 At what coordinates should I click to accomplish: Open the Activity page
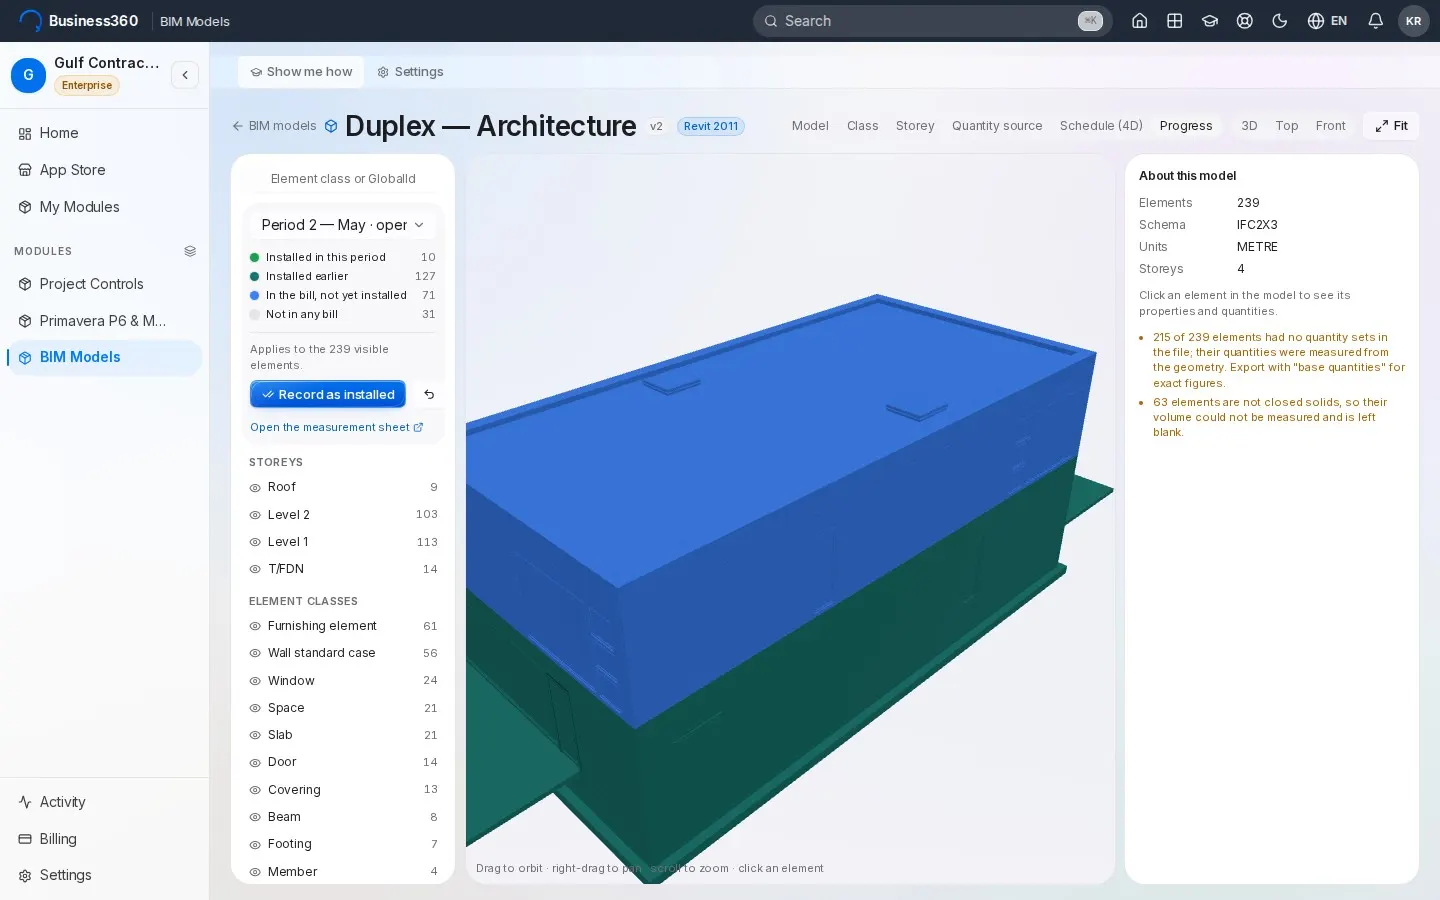pyautogui.click(x=104, y=802)
